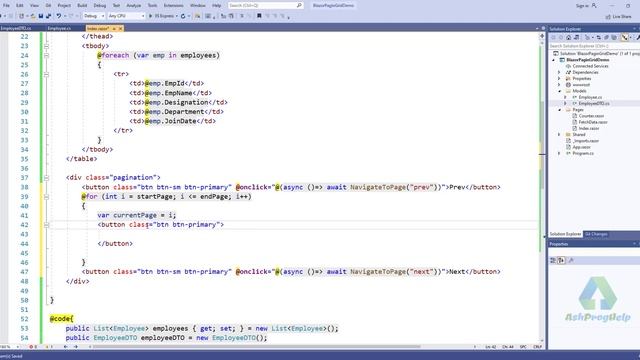Open the Any CPU platform dropdown

point(127,16)
